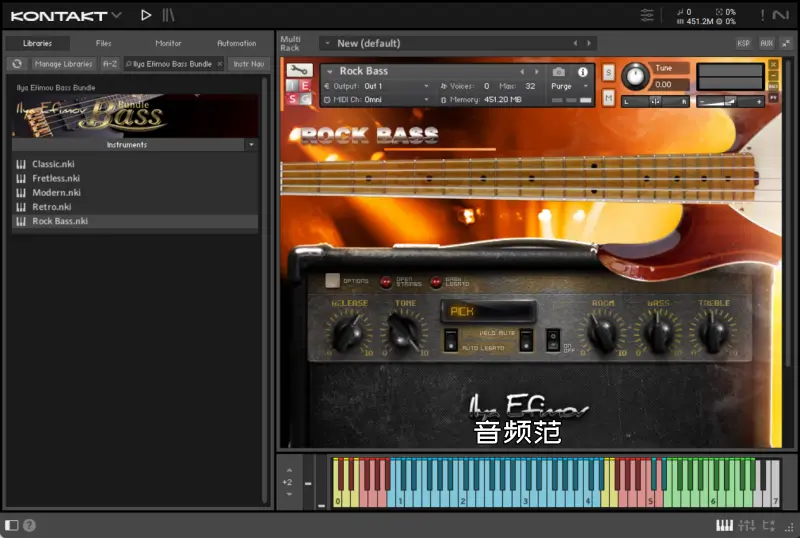Open the New (default) multi dropdown
Viewport: 800px width, 538px height.
tap(328, 43)
